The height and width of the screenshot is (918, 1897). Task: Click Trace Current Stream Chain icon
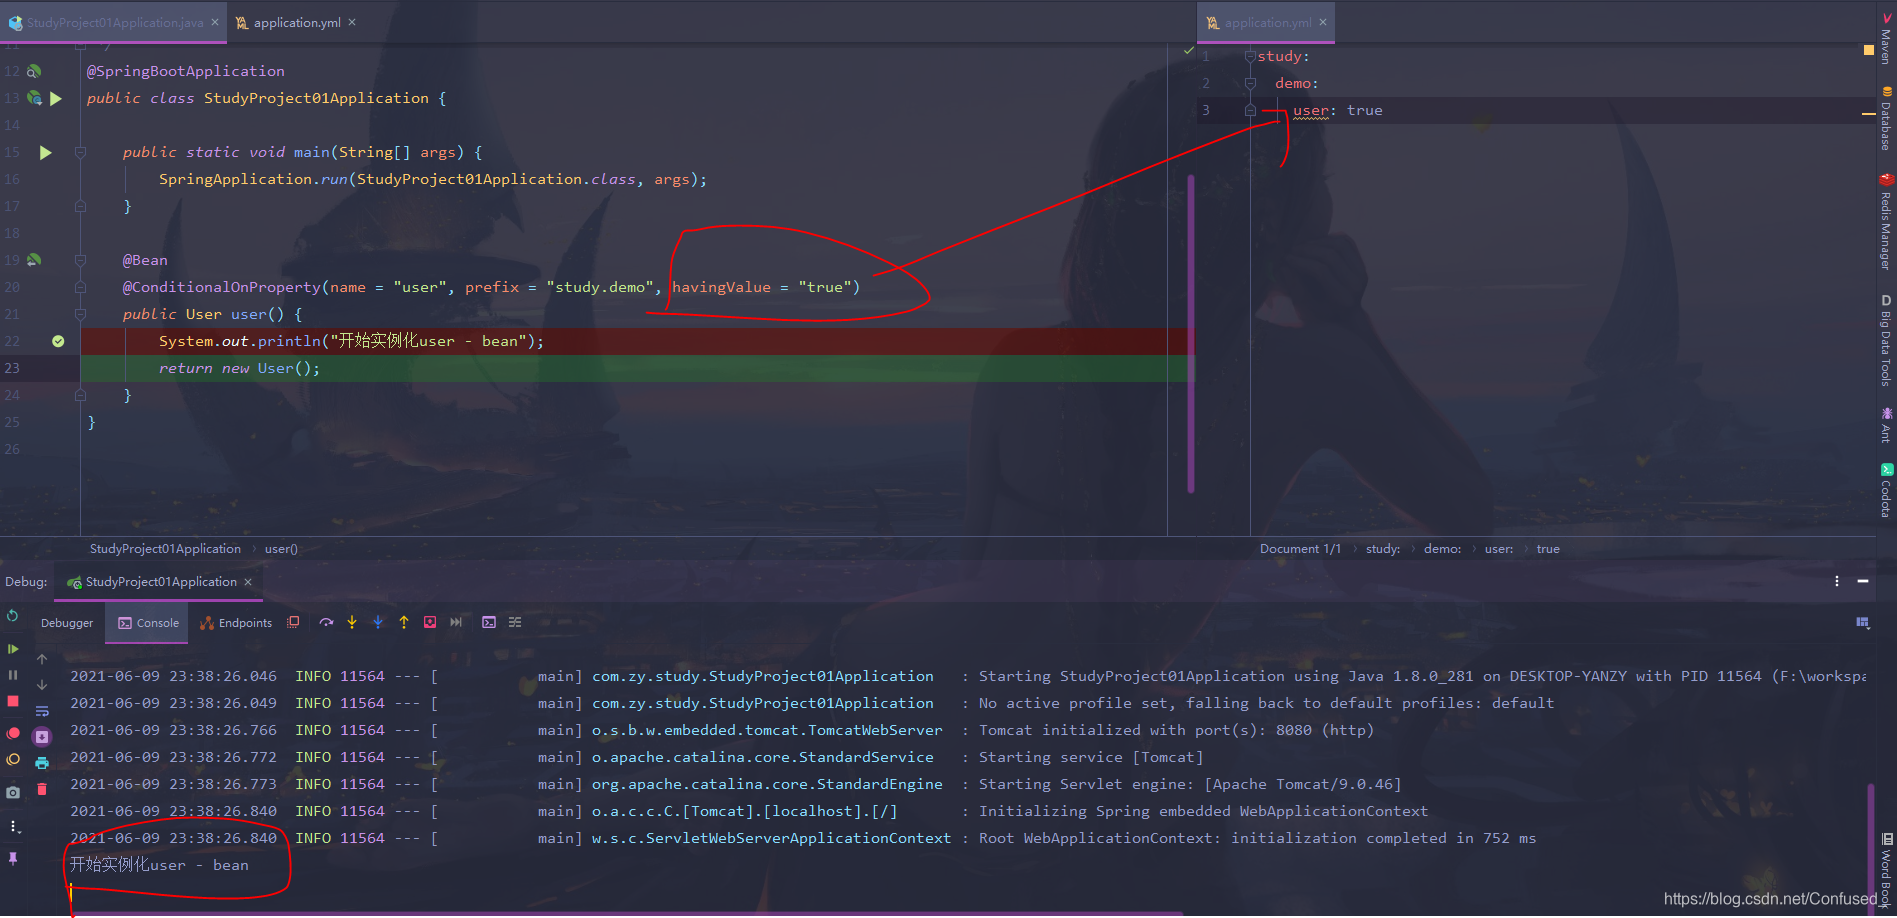[515, 622]
